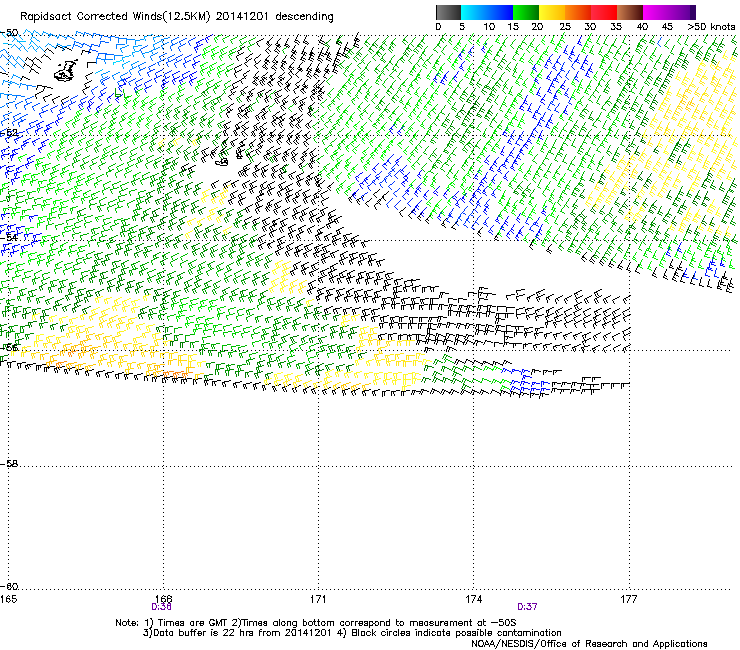
Task: Click the purple 'D:38' swath time label
Action: tap(161, 607)
